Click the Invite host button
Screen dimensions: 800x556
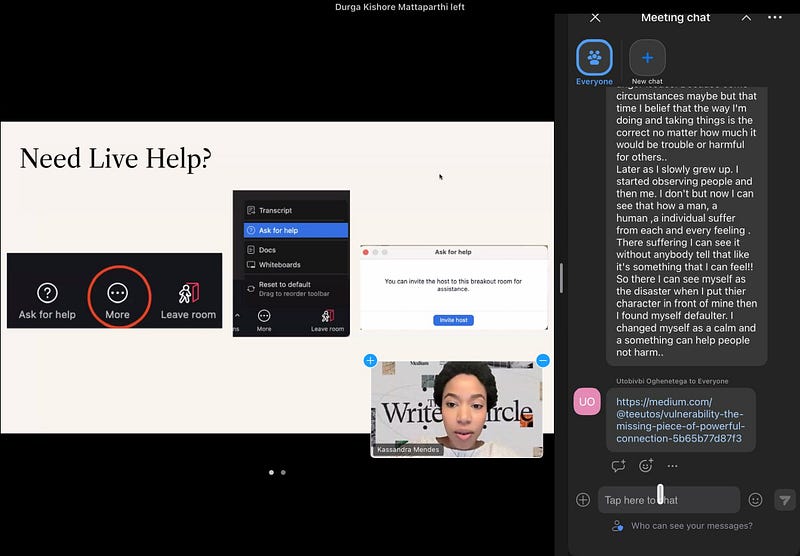pos(454,320)
